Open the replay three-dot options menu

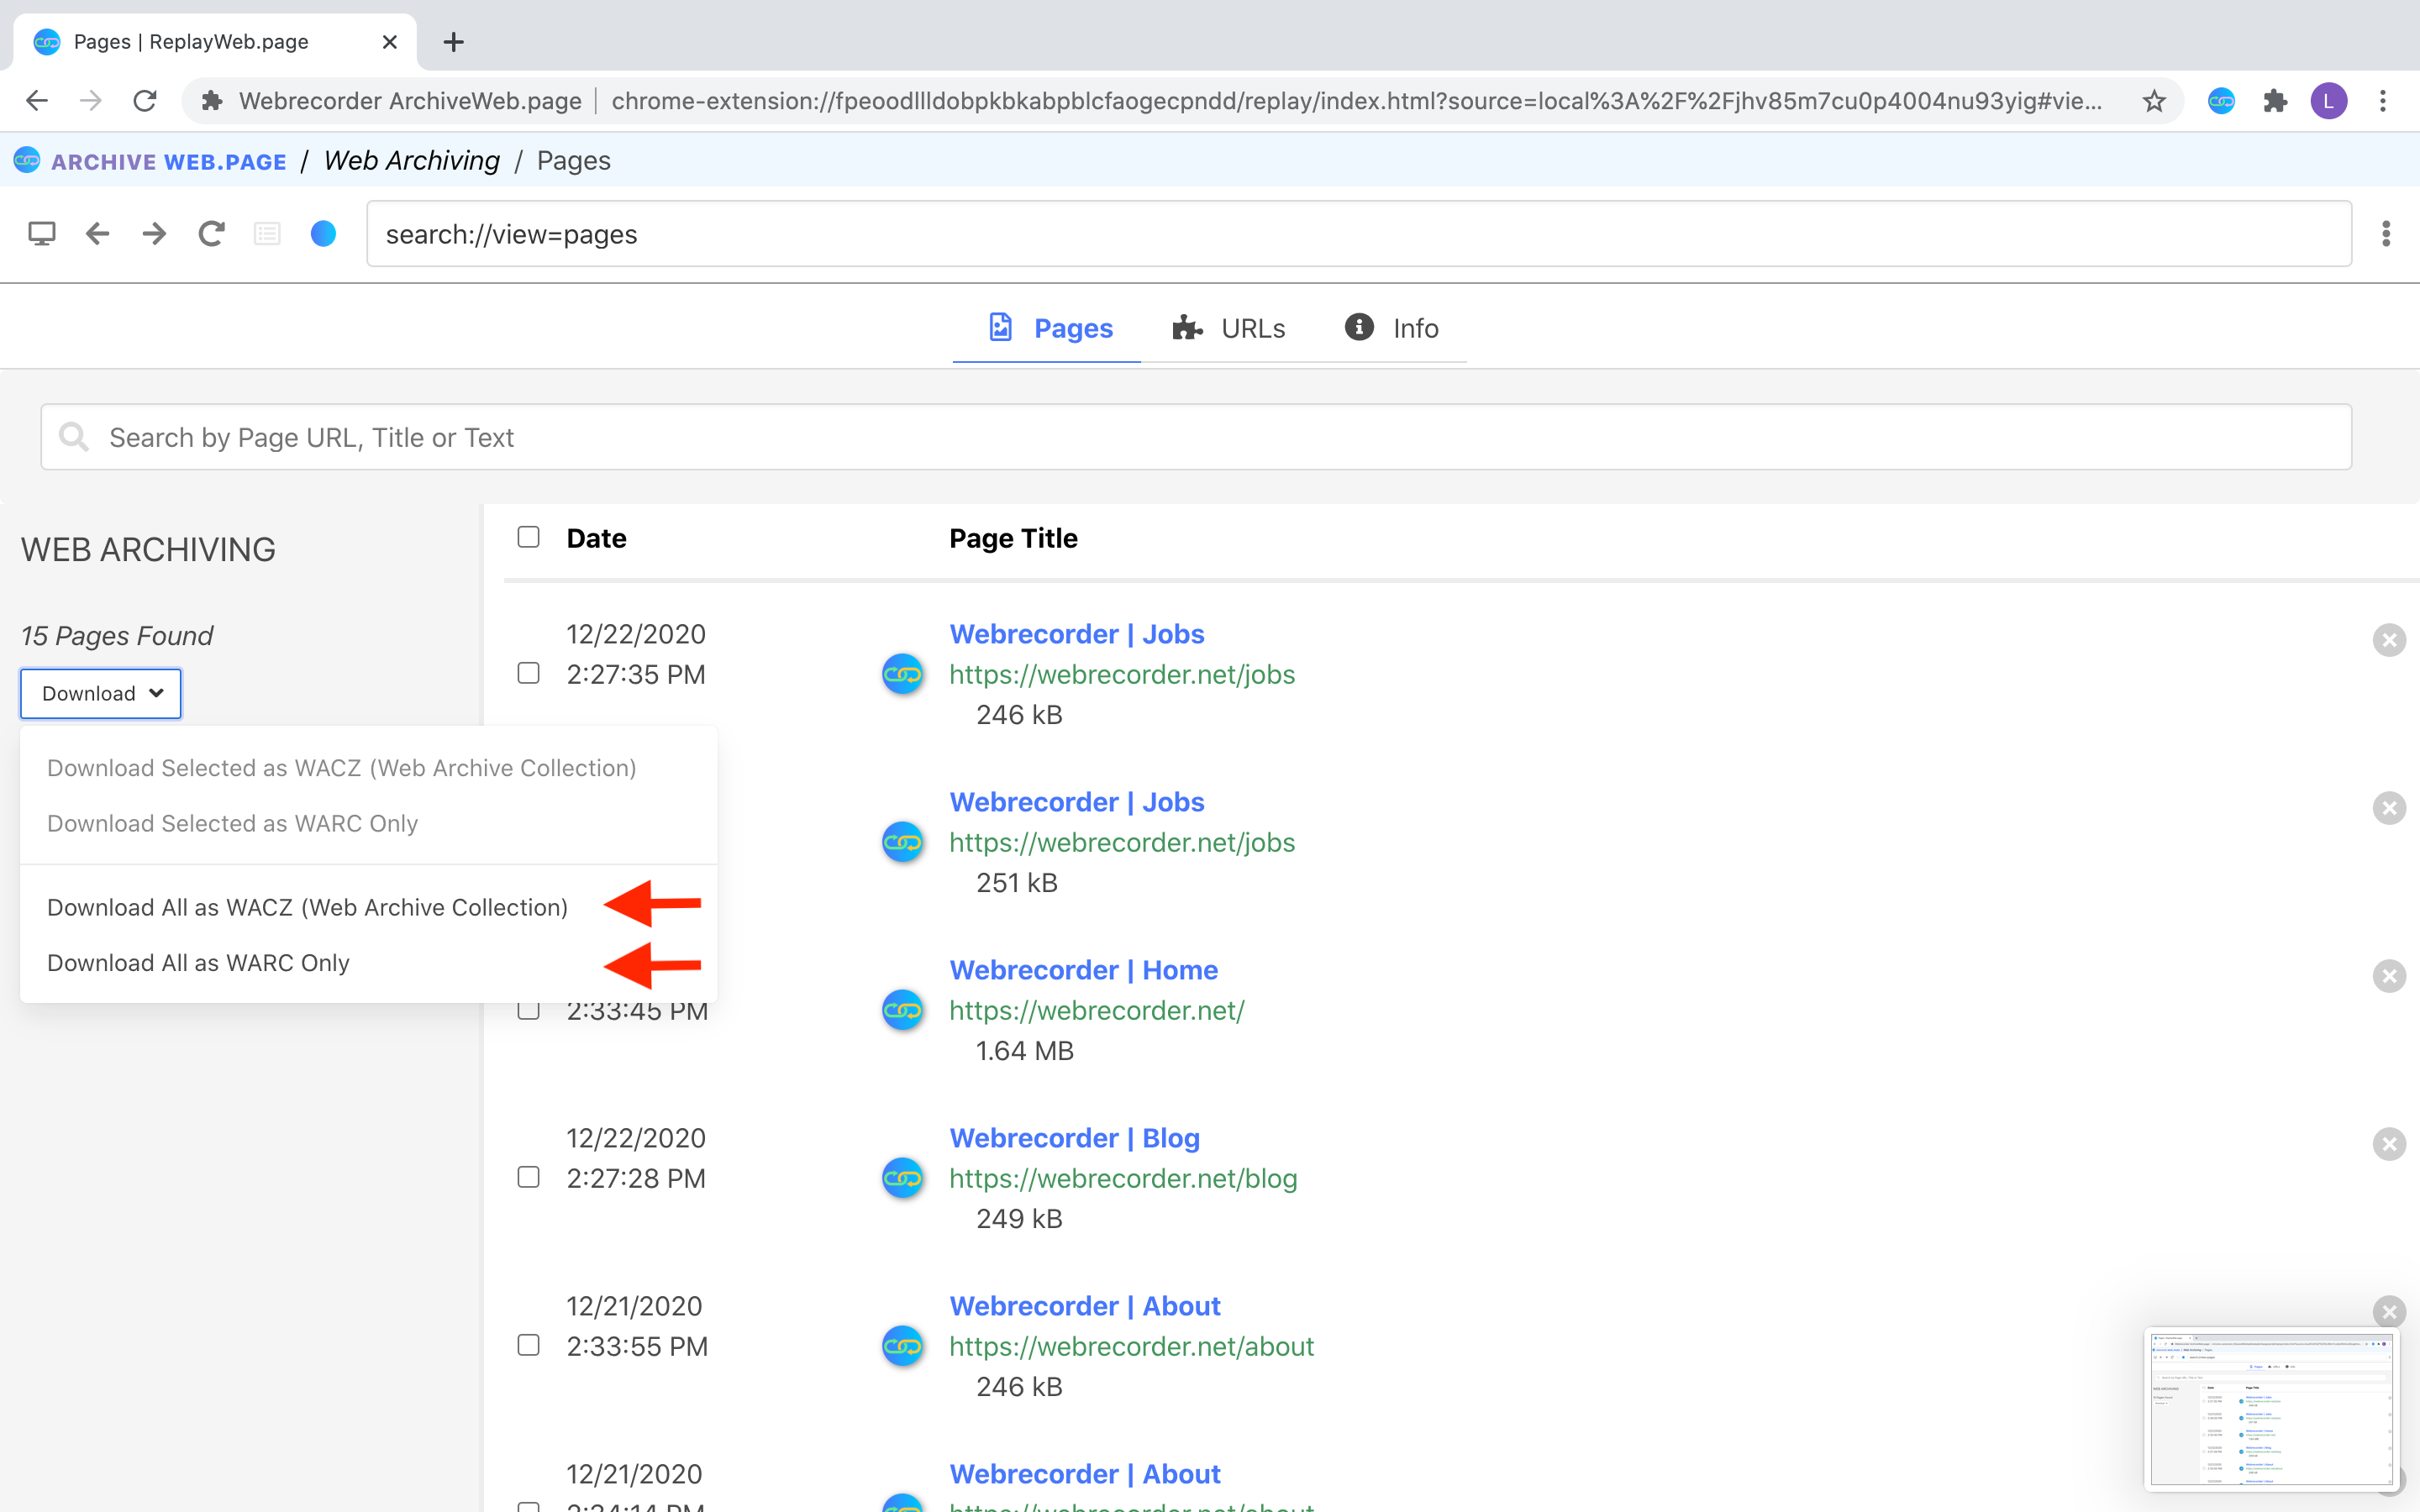2386,234
